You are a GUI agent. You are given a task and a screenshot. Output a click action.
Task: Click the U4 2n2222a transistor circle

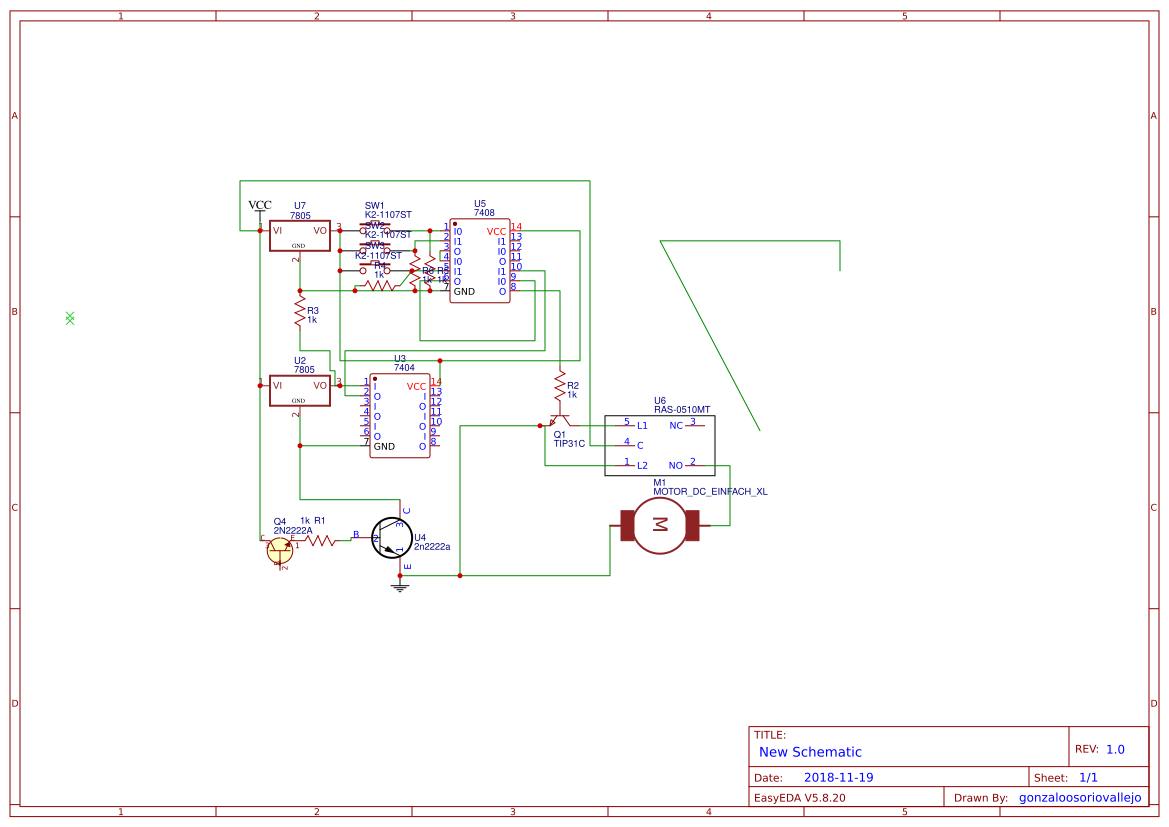(x=391, y=538)
